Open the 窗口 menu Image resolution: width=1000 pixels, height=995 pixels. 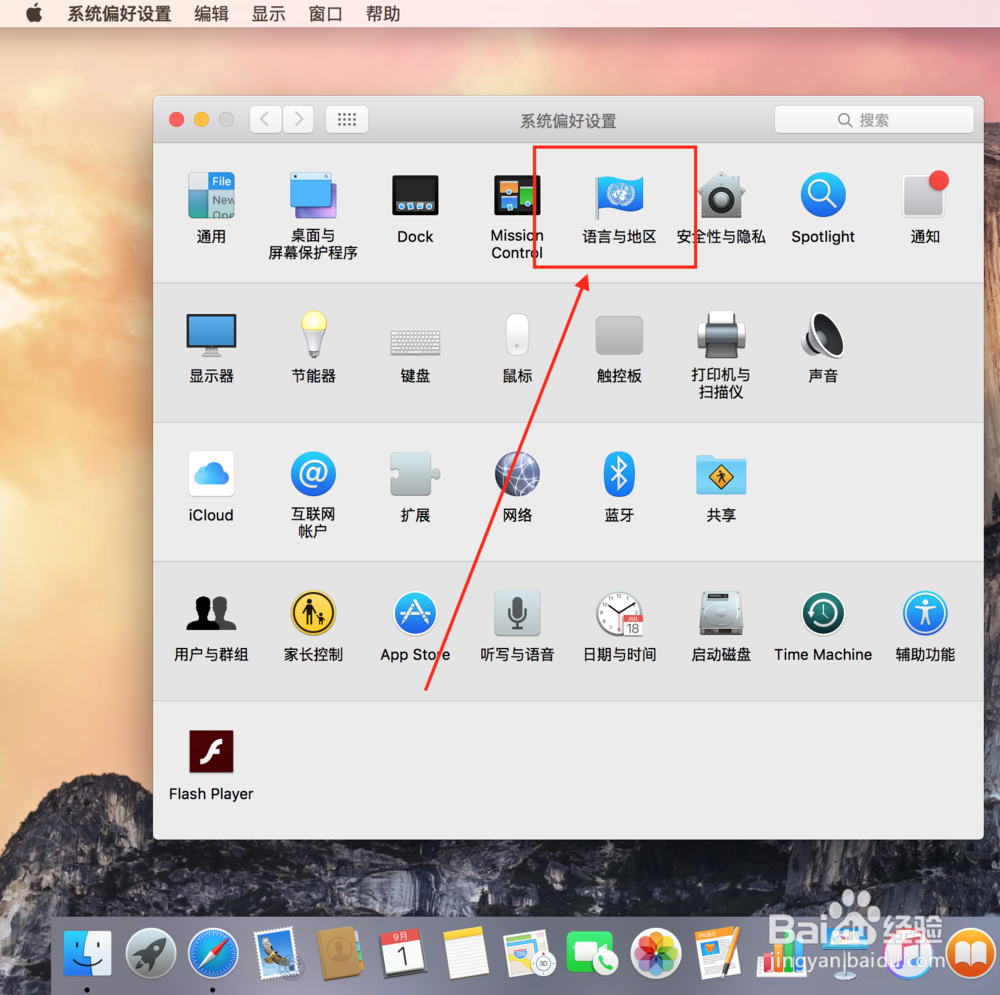pos(326,13)
